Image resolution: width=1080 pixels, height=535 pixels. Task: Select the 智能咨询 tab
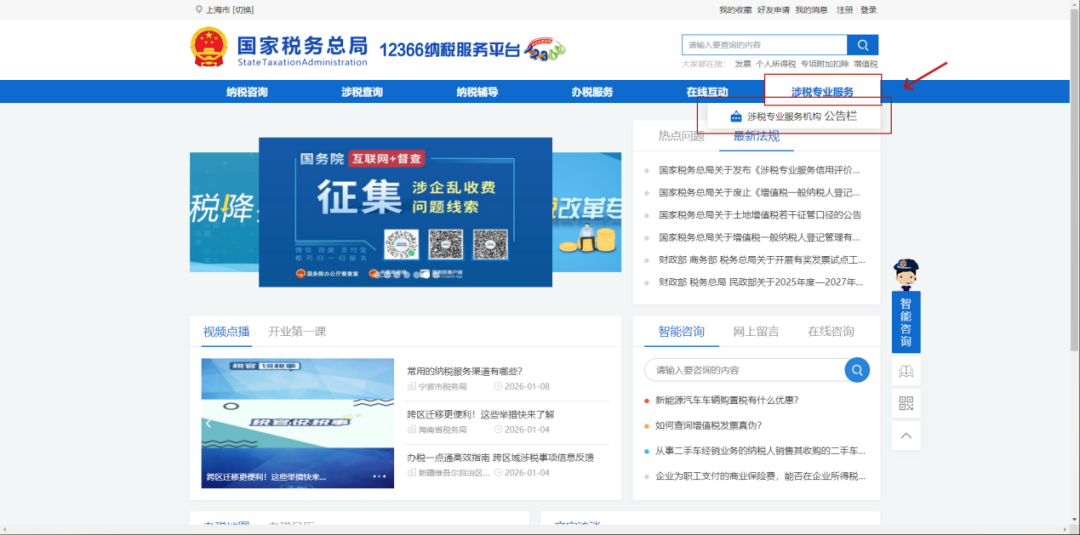point(681,331)
